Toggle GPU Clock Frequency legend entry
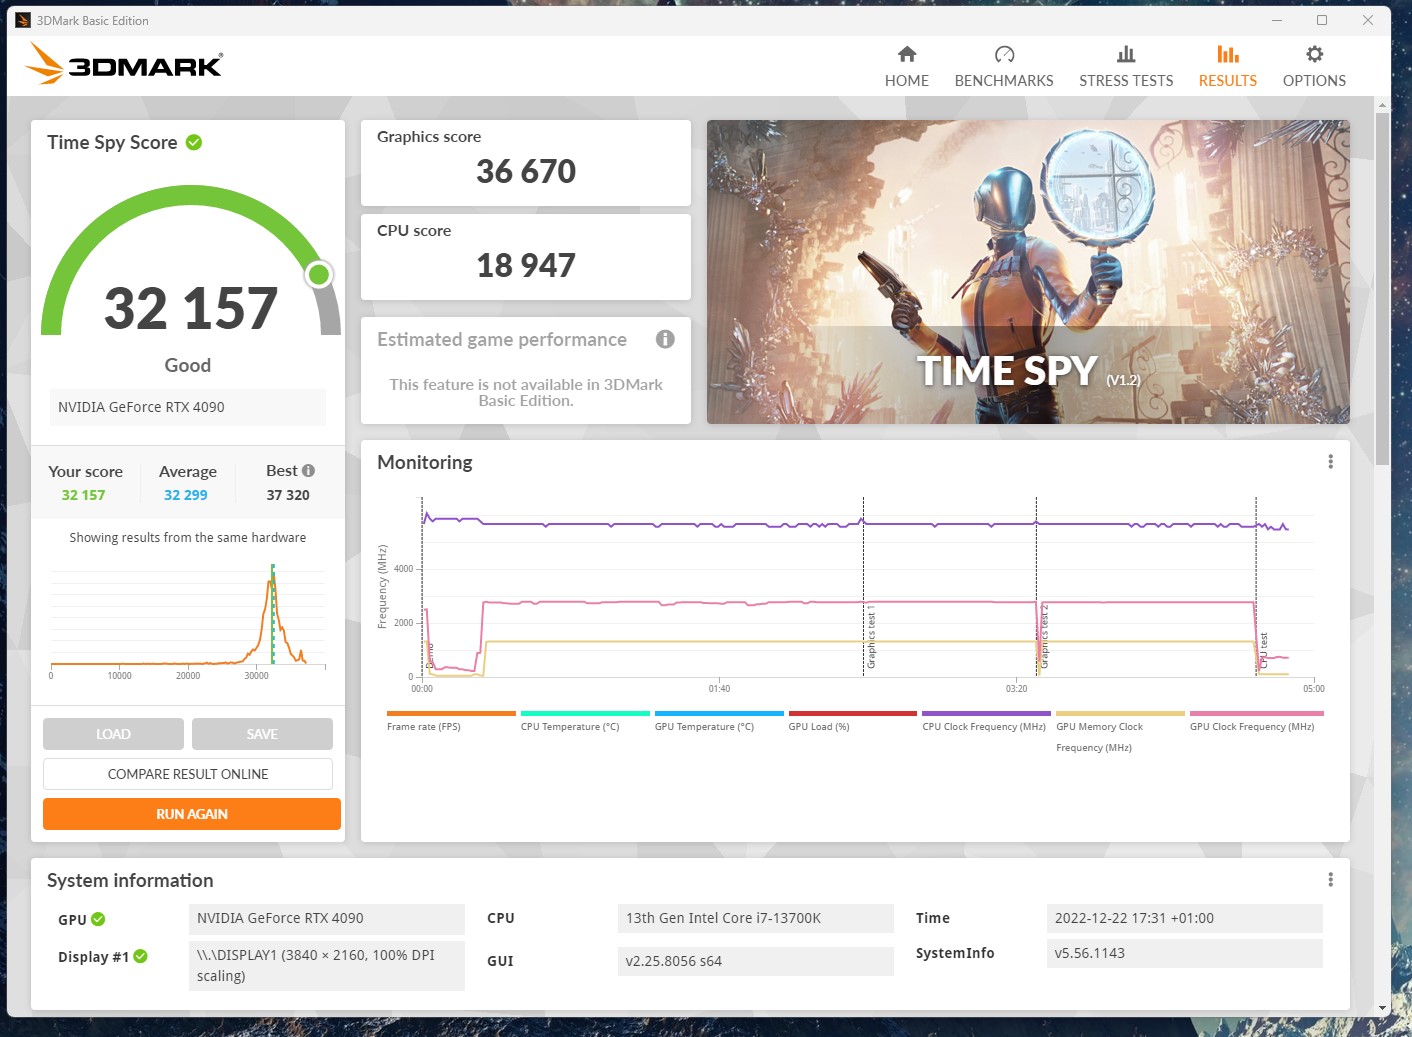 [x=1256, y=721]
